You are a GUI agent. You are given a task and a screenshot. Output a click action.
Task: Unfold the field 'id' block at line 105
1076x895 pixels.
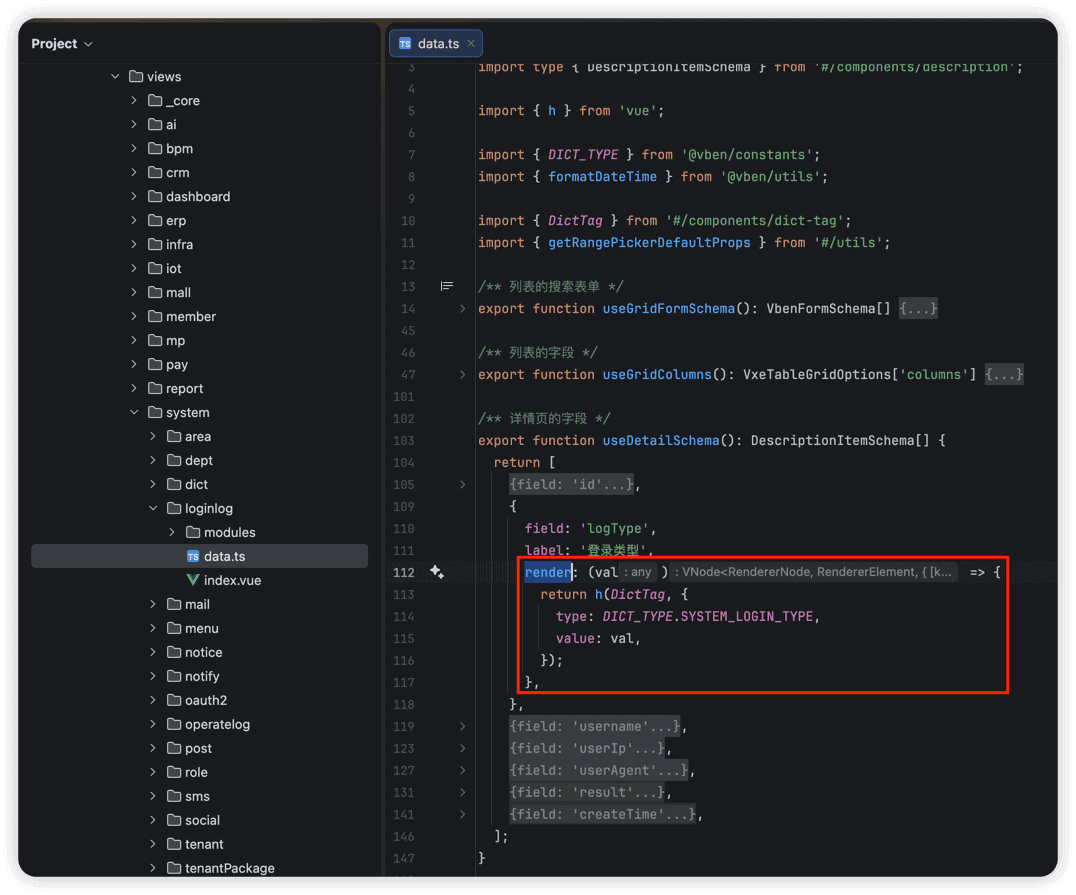[463, 485]
